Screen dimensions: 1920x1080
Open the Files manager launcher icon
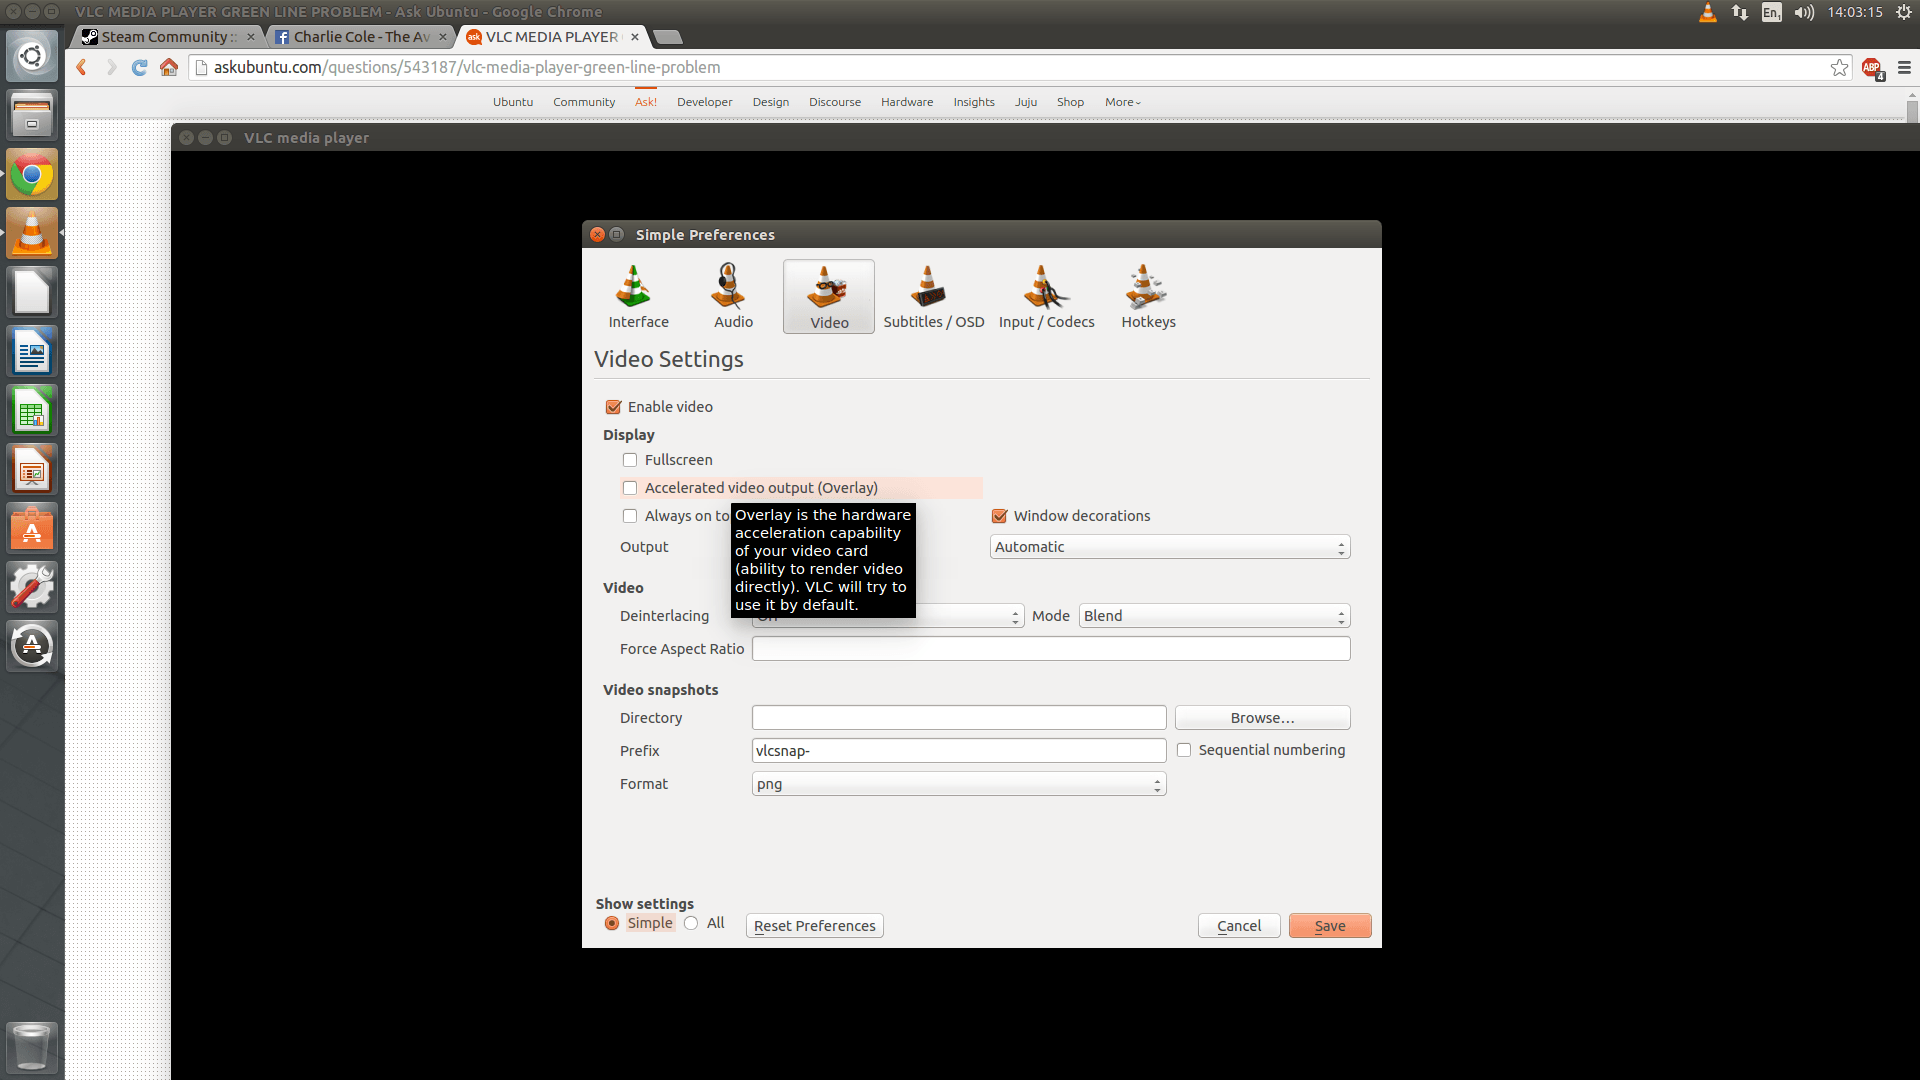click(32, 115)
